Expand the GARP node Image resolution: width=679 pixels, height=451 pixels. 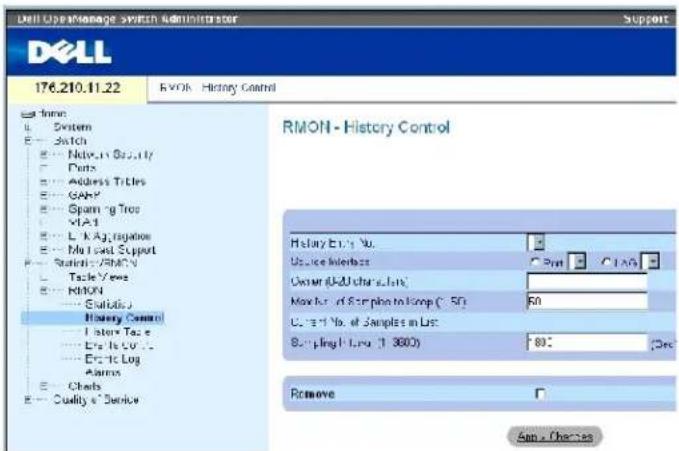tap(43, 195)
